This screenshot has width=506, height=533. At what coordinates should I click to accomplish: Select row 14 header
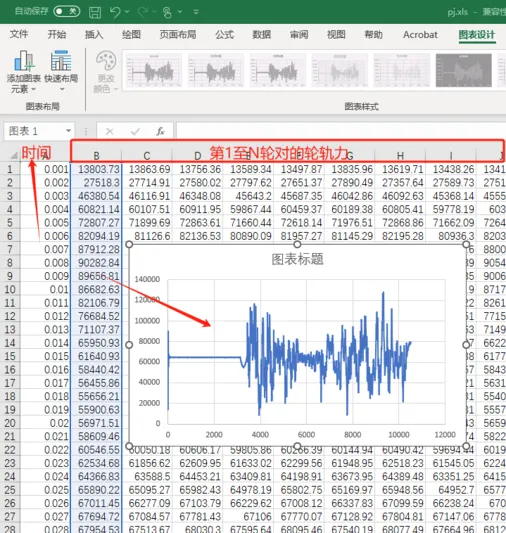[x=10, y=343]
